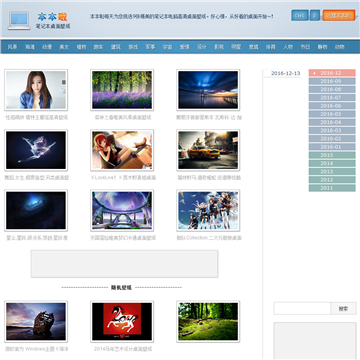Go to the 美女 category

[x=64, y=47]
